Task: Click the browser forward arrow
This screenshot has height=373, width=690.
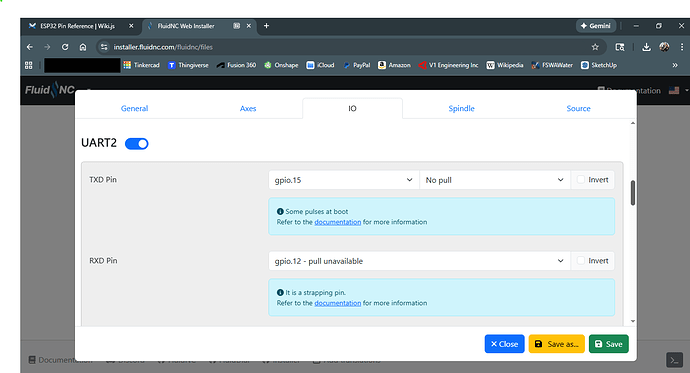Action: click(x=47, y=47)
